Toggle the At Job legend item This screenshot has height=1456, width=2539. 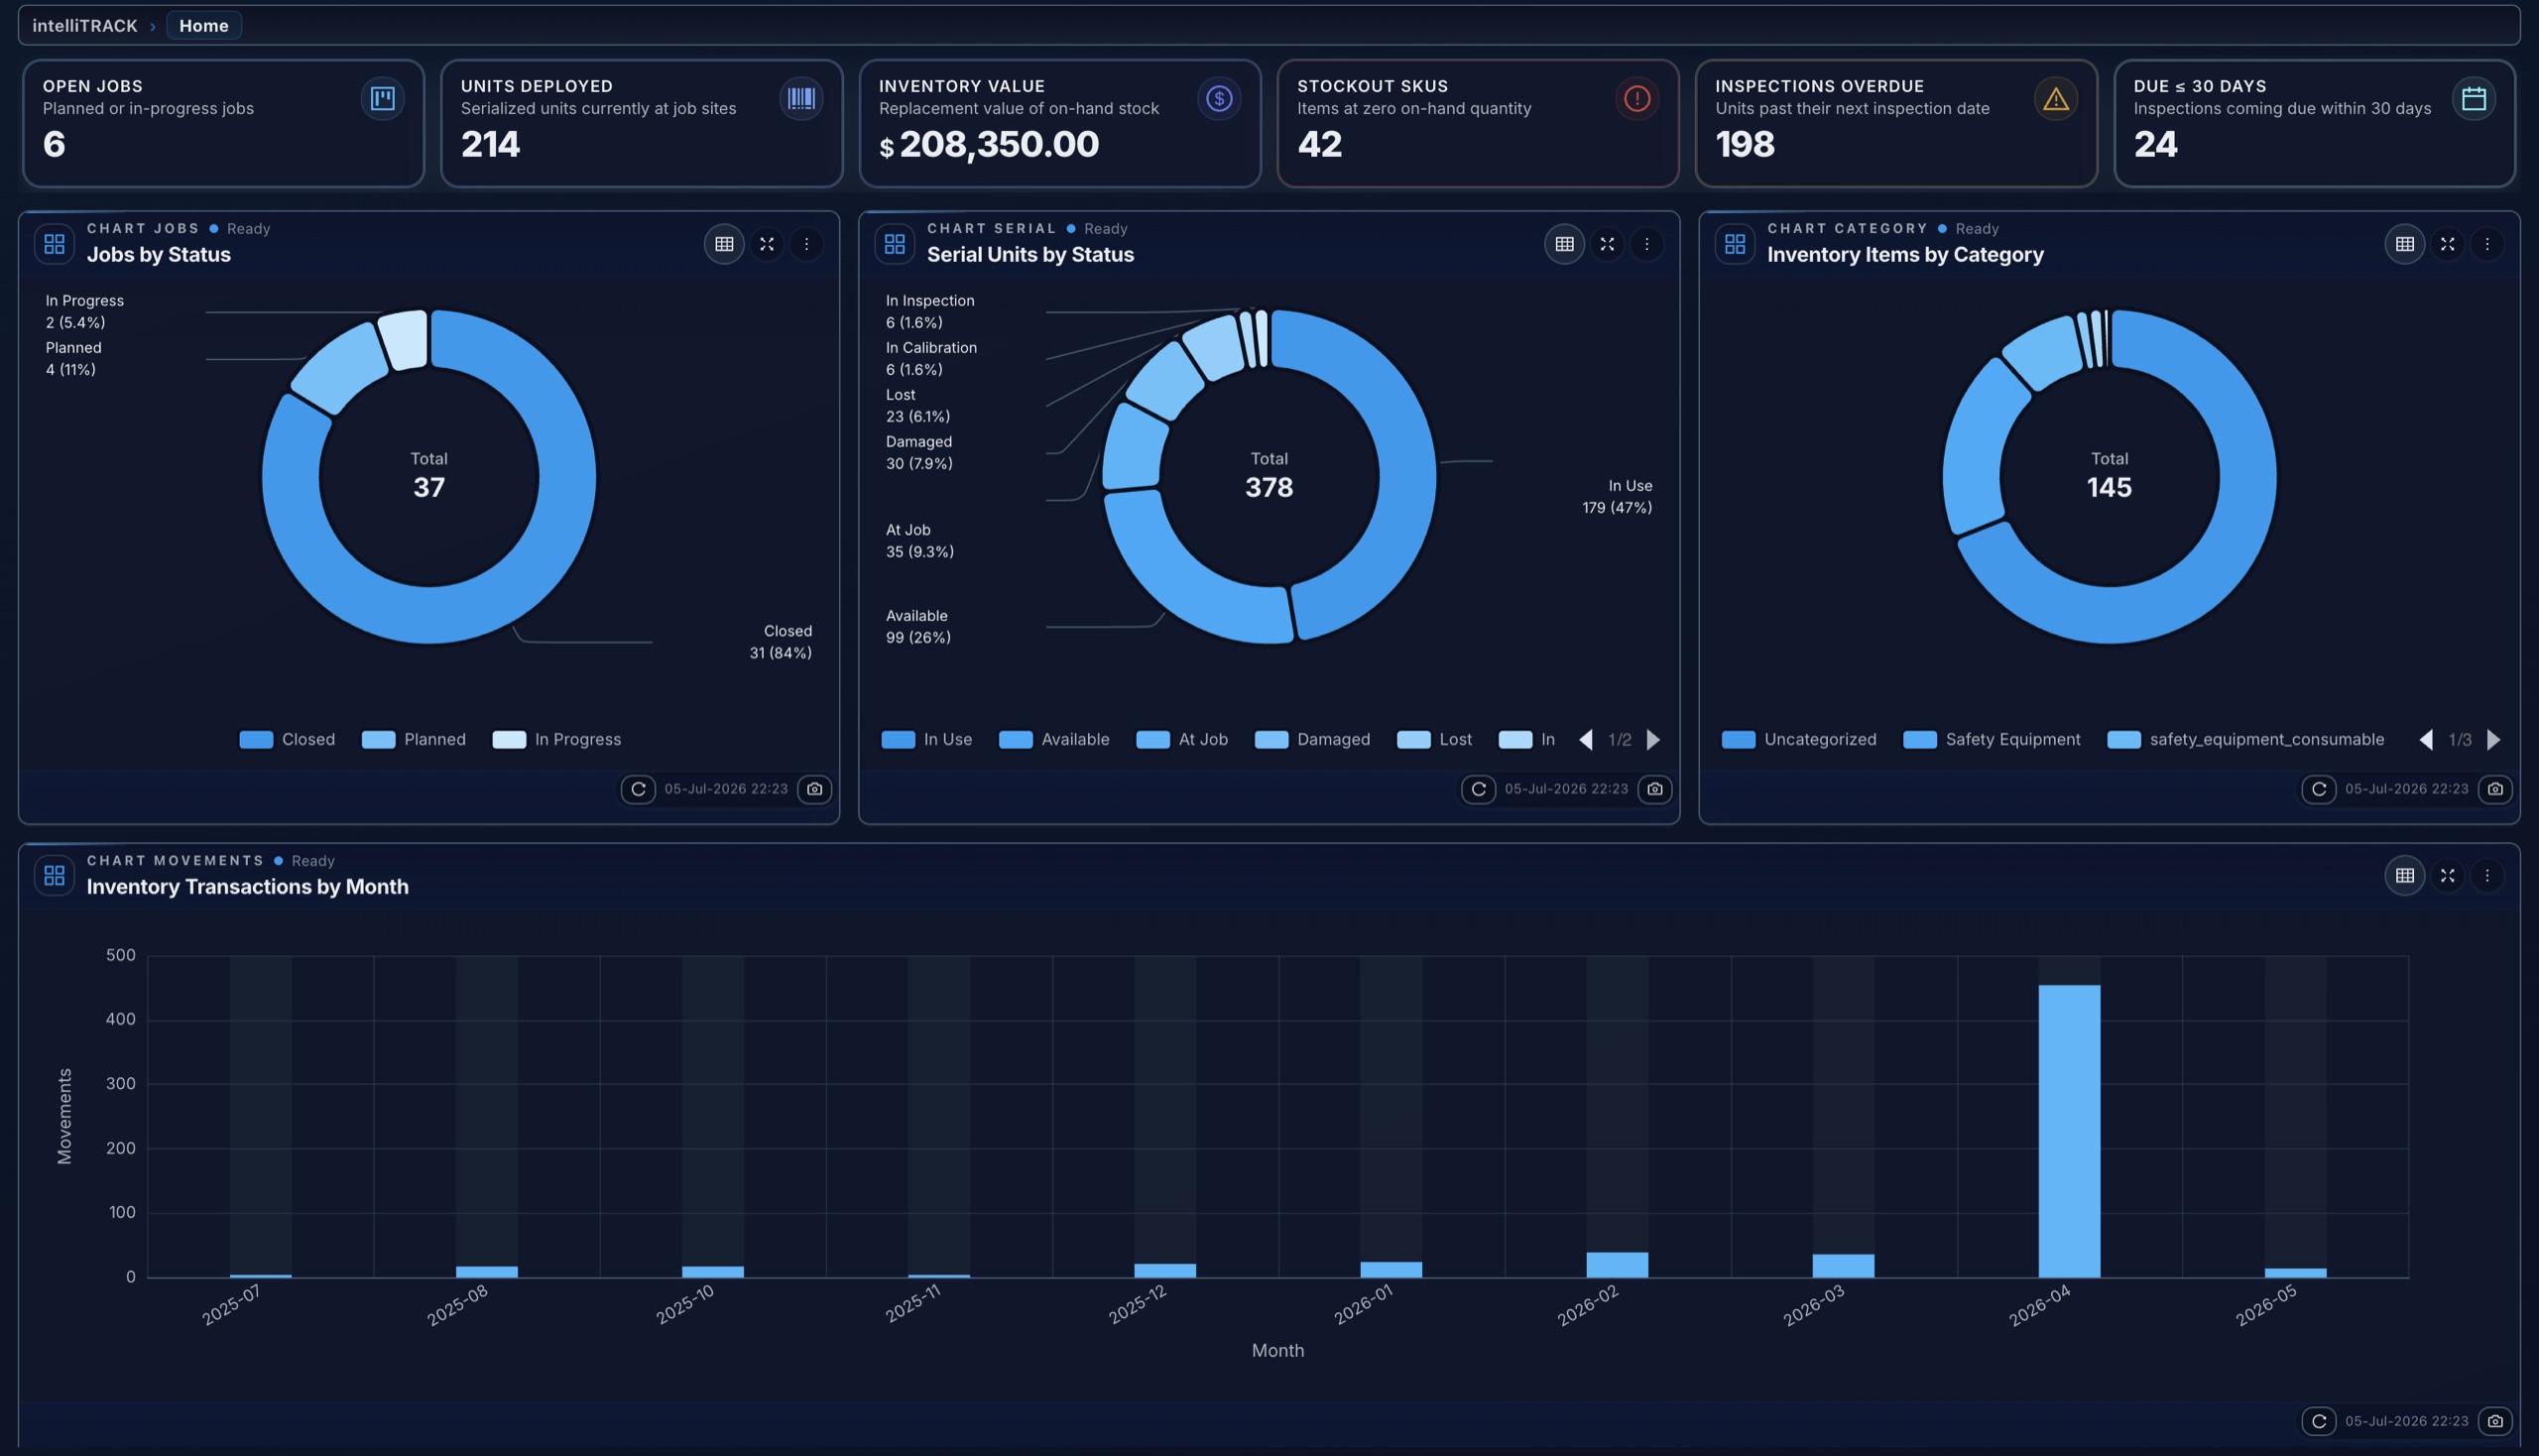1182,739
